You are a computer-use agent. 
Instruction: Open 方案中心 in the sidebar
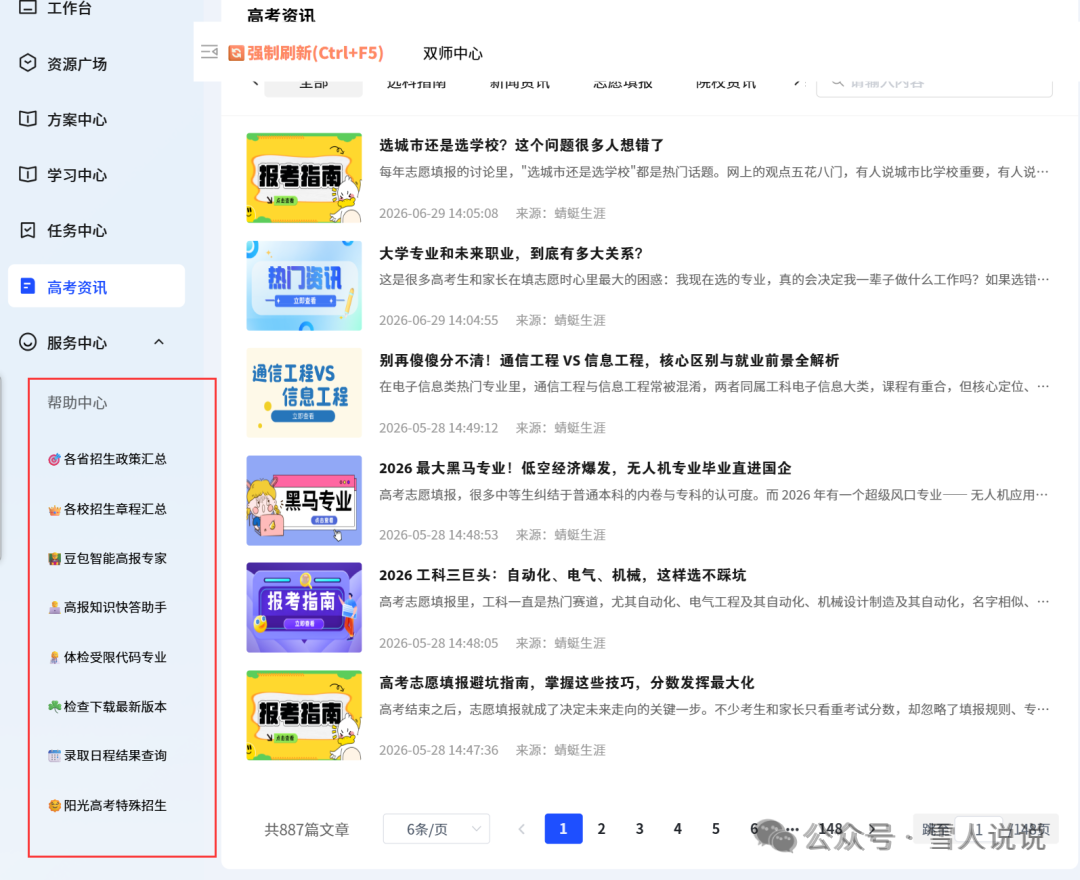76,120
